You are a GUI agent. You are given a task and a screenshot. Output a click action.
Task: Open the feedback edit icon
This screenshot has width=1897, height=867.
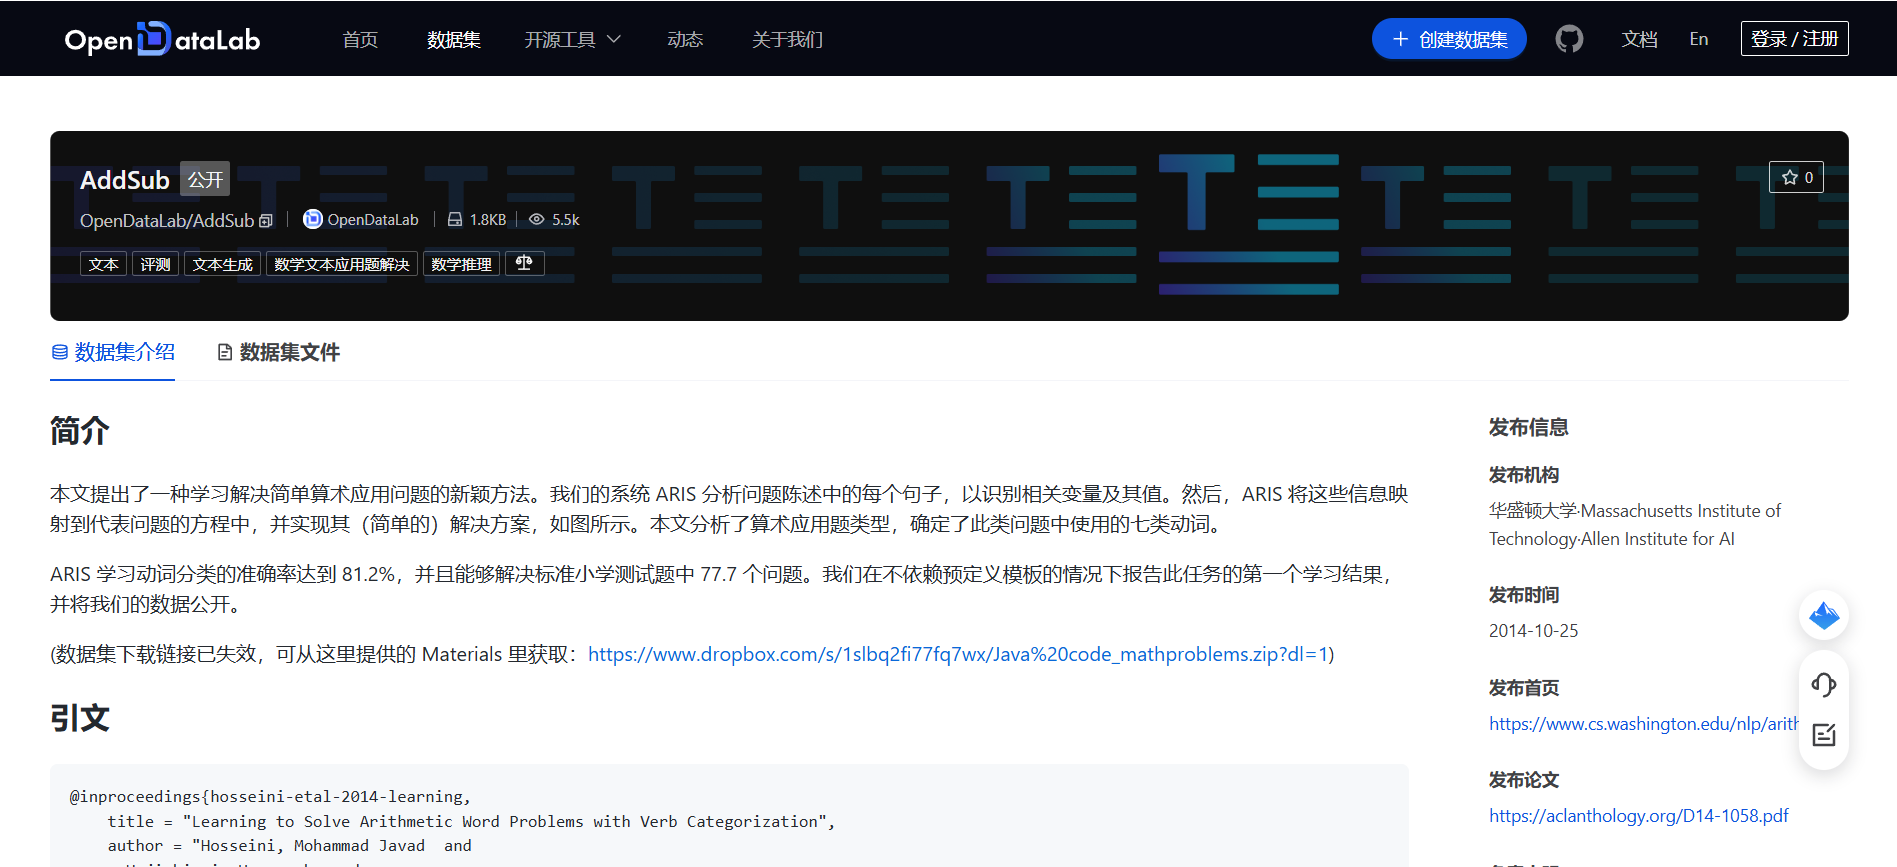tap(1823, 735)
